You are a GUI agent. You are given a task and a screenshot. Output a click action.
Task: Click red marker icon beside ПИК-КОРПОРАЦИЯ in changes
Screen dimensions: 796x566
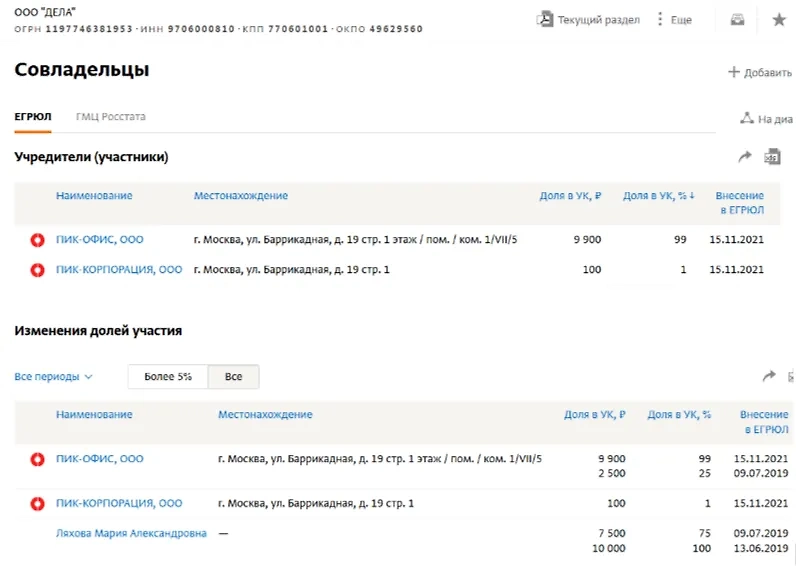pos(37,503)
